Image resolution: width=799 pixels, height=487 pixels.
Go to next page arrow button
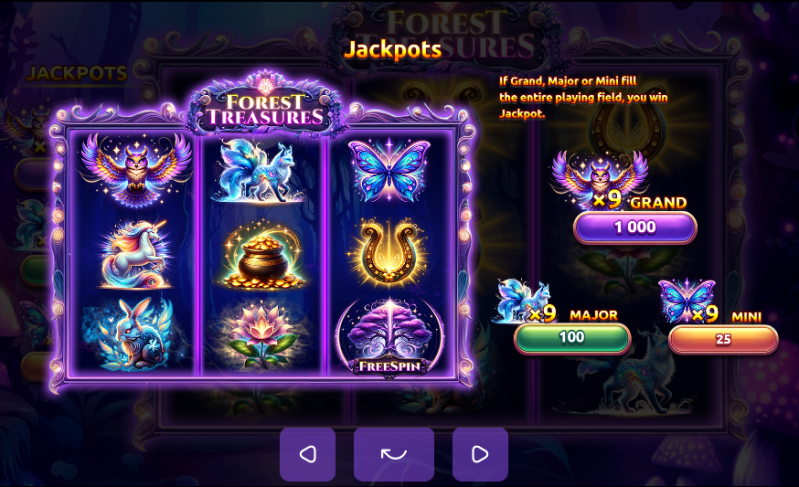(480, 454)
